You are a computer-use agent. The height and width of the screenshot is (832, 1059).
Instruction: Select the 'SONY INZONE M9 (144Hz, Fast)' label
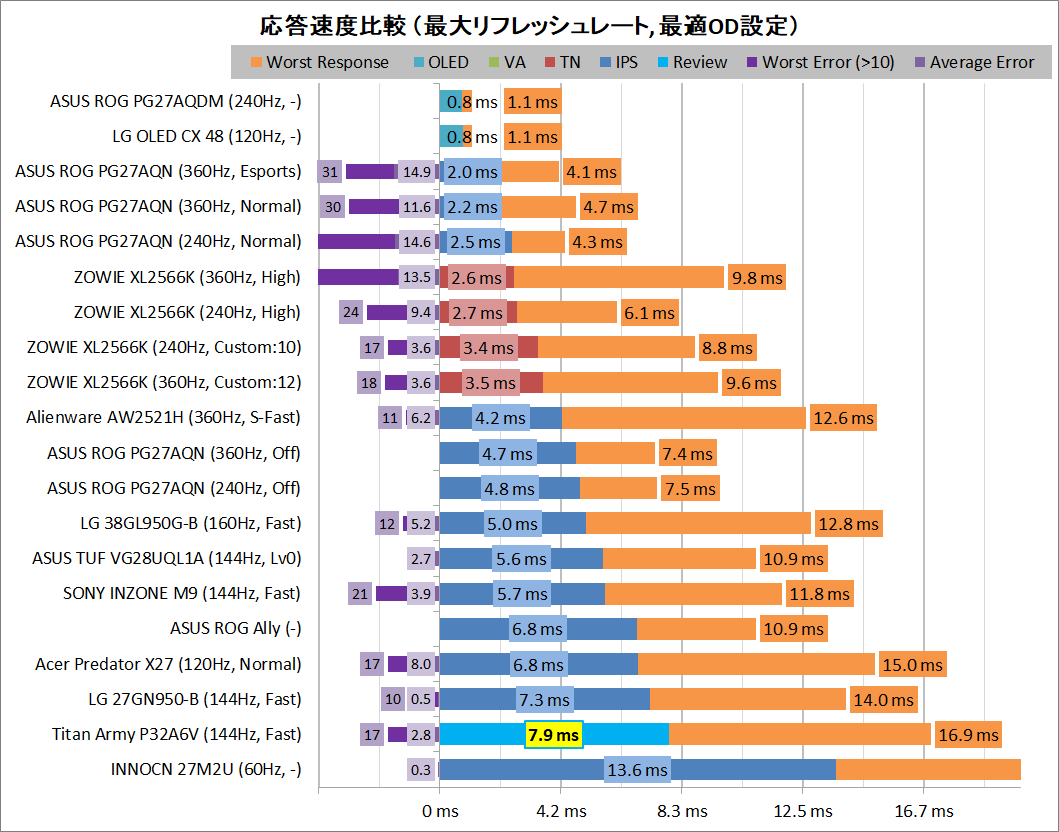pyautogui.click(x=182, y=594)
